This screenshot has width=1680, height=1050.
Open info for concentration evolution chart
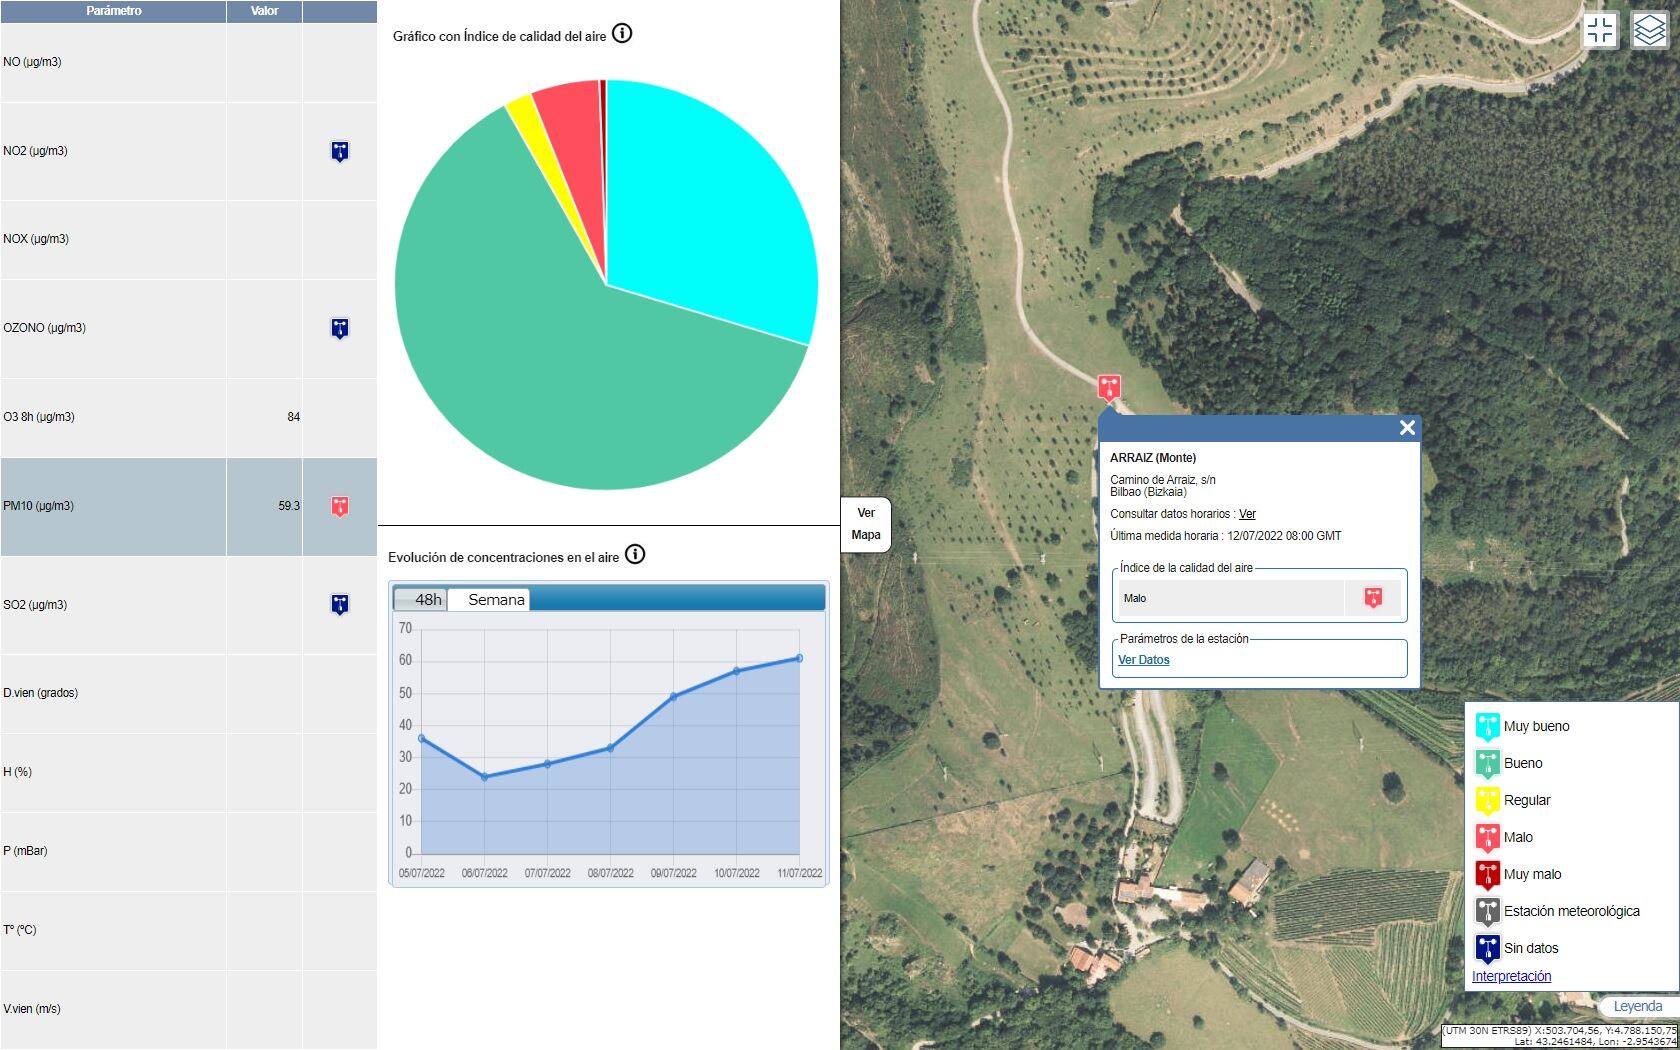(635, 554)
